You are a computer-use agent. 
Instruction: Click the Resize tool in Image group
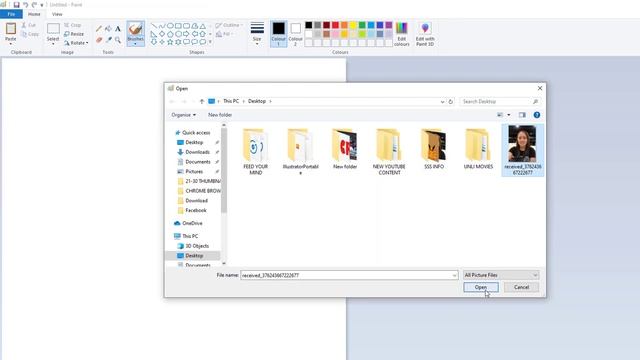[74, 34]
